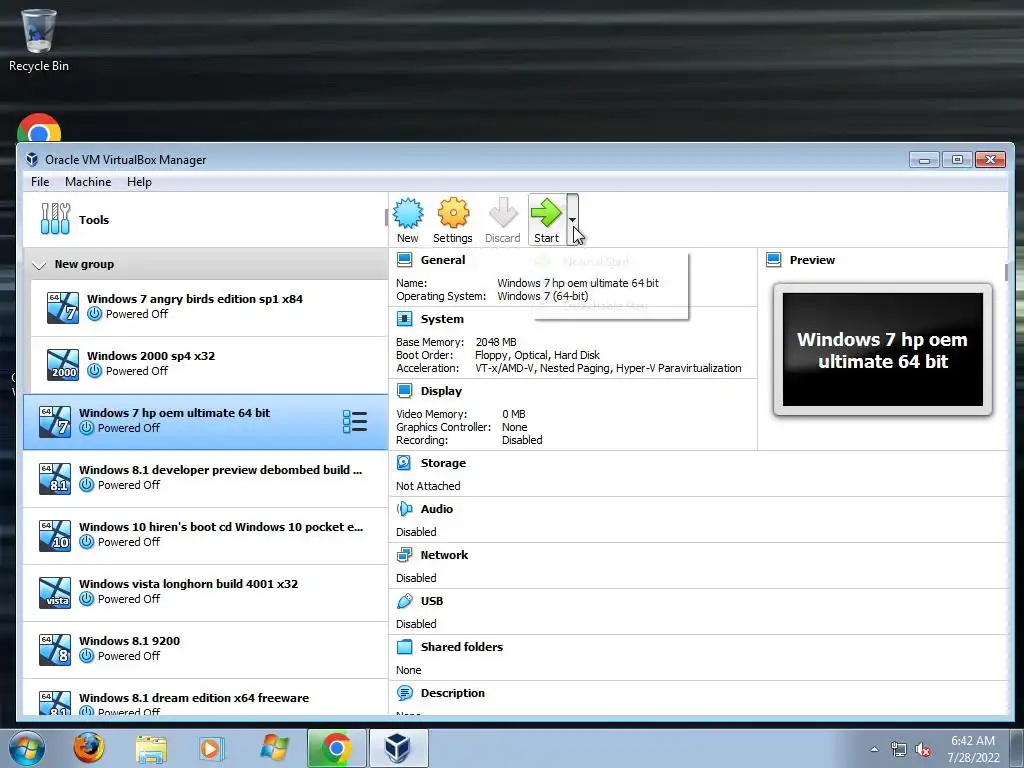Viewport: 1024px width, 768px height.
Task: Click the Display section heading
Action: coord(441,391)
